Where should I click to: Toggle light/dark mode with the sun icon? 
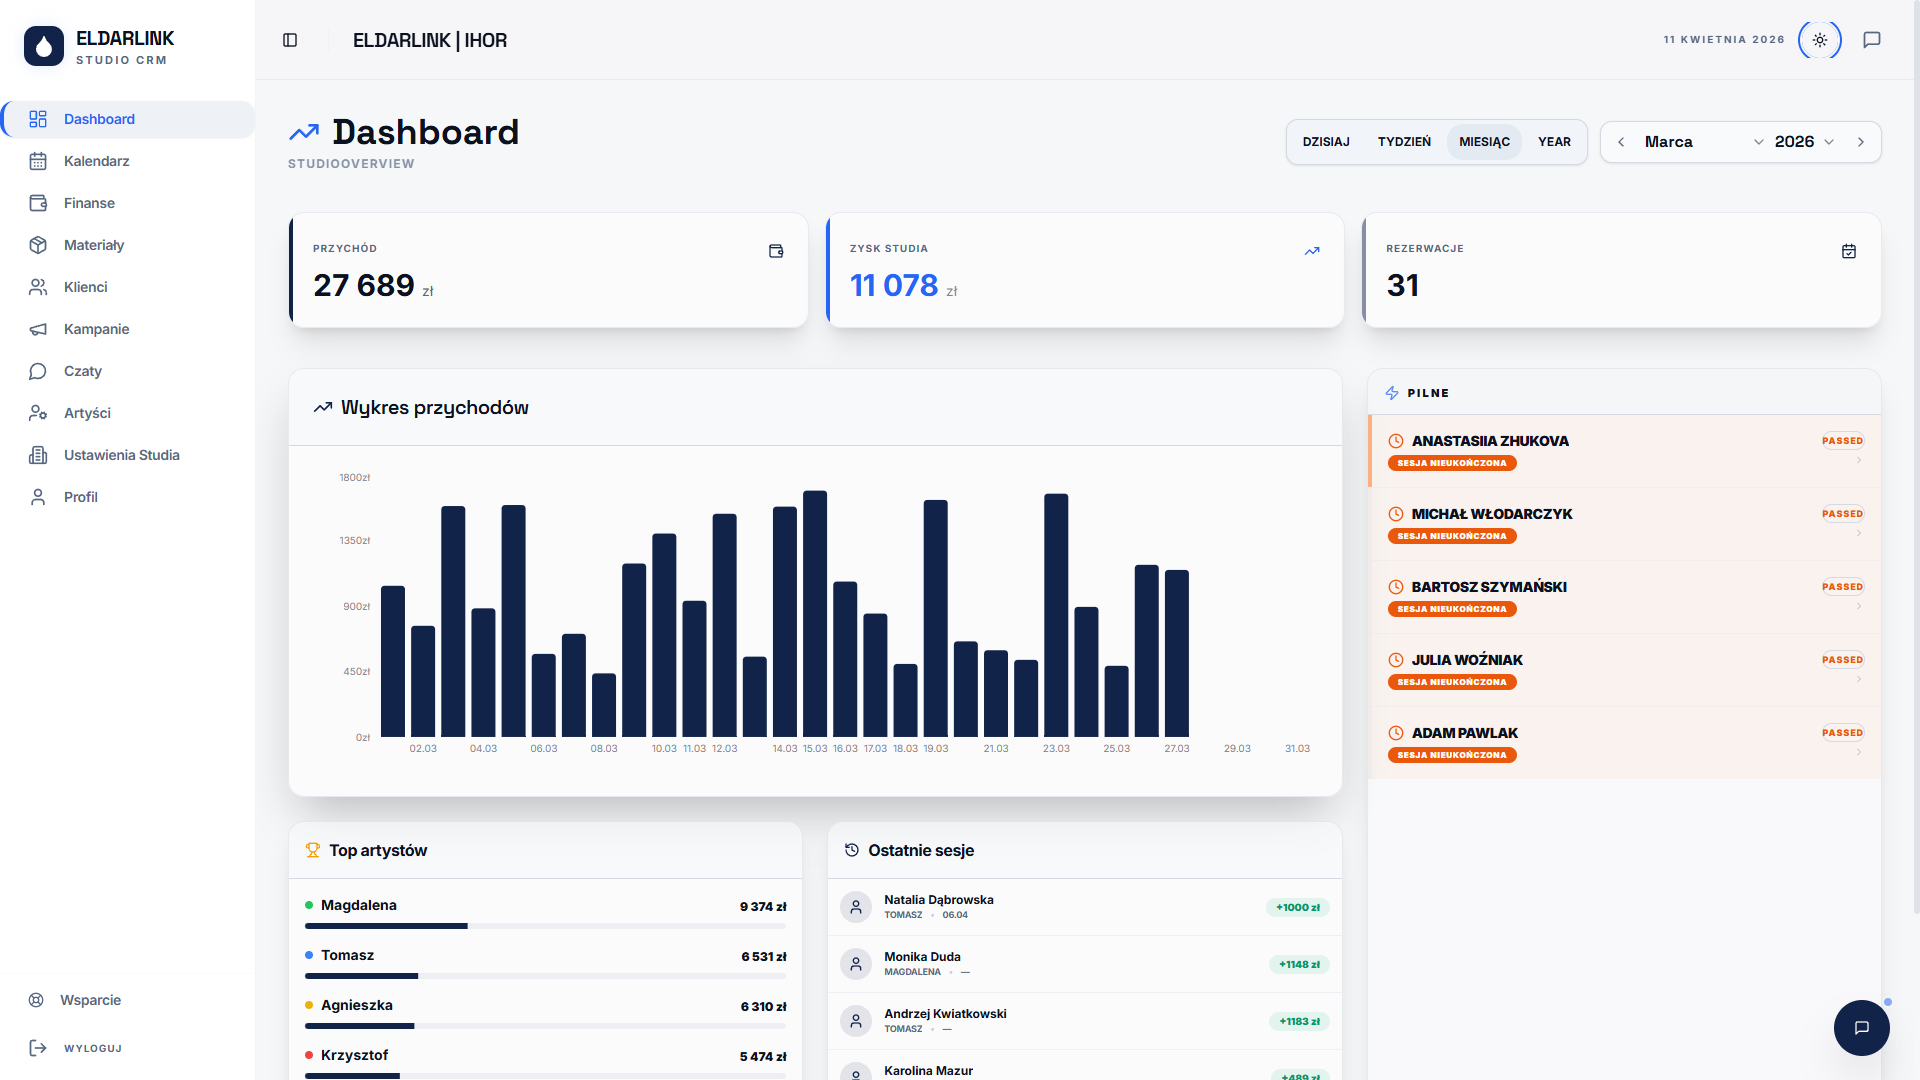1819,40
